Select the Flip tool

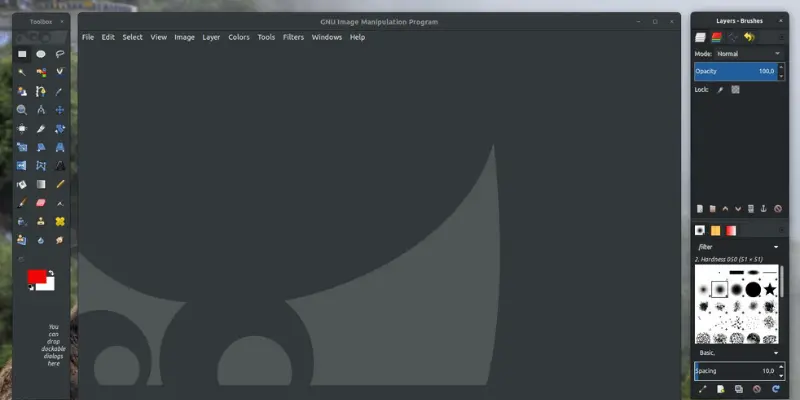(22, 166)
